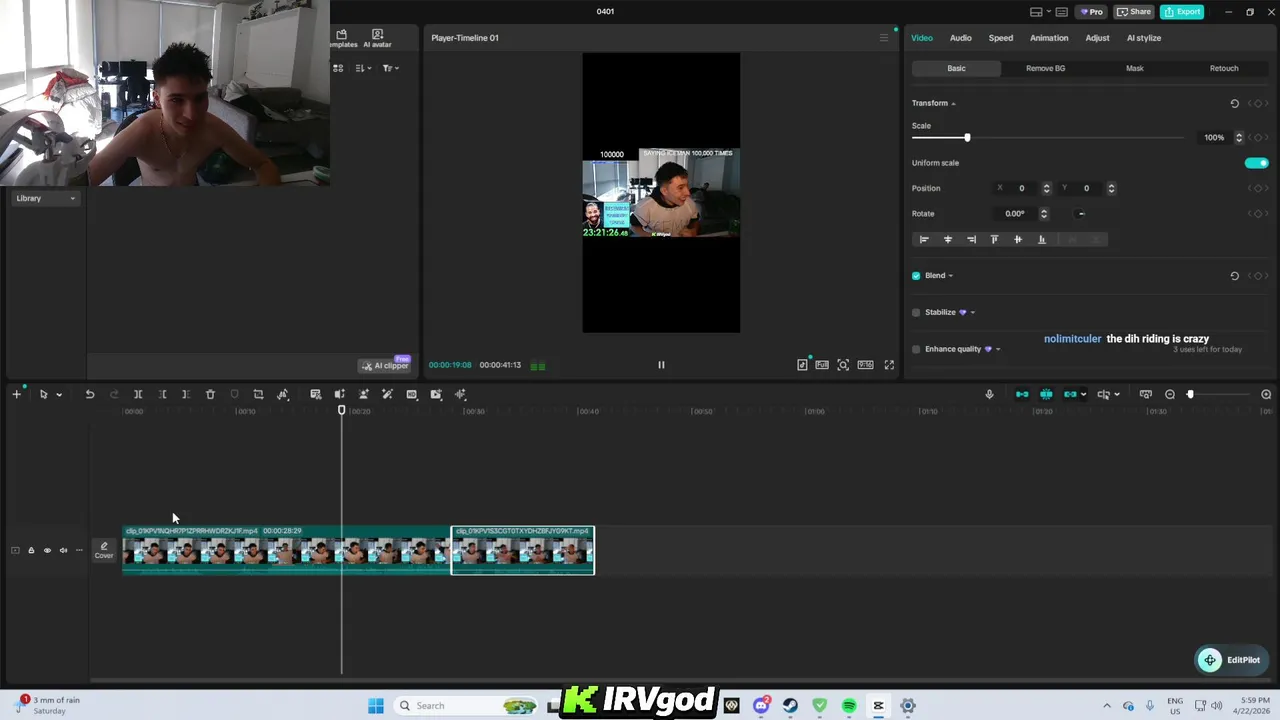Select the Crop tool in the timeline toolbar
Screen dimensions: 1280x720
coord(258,395)
